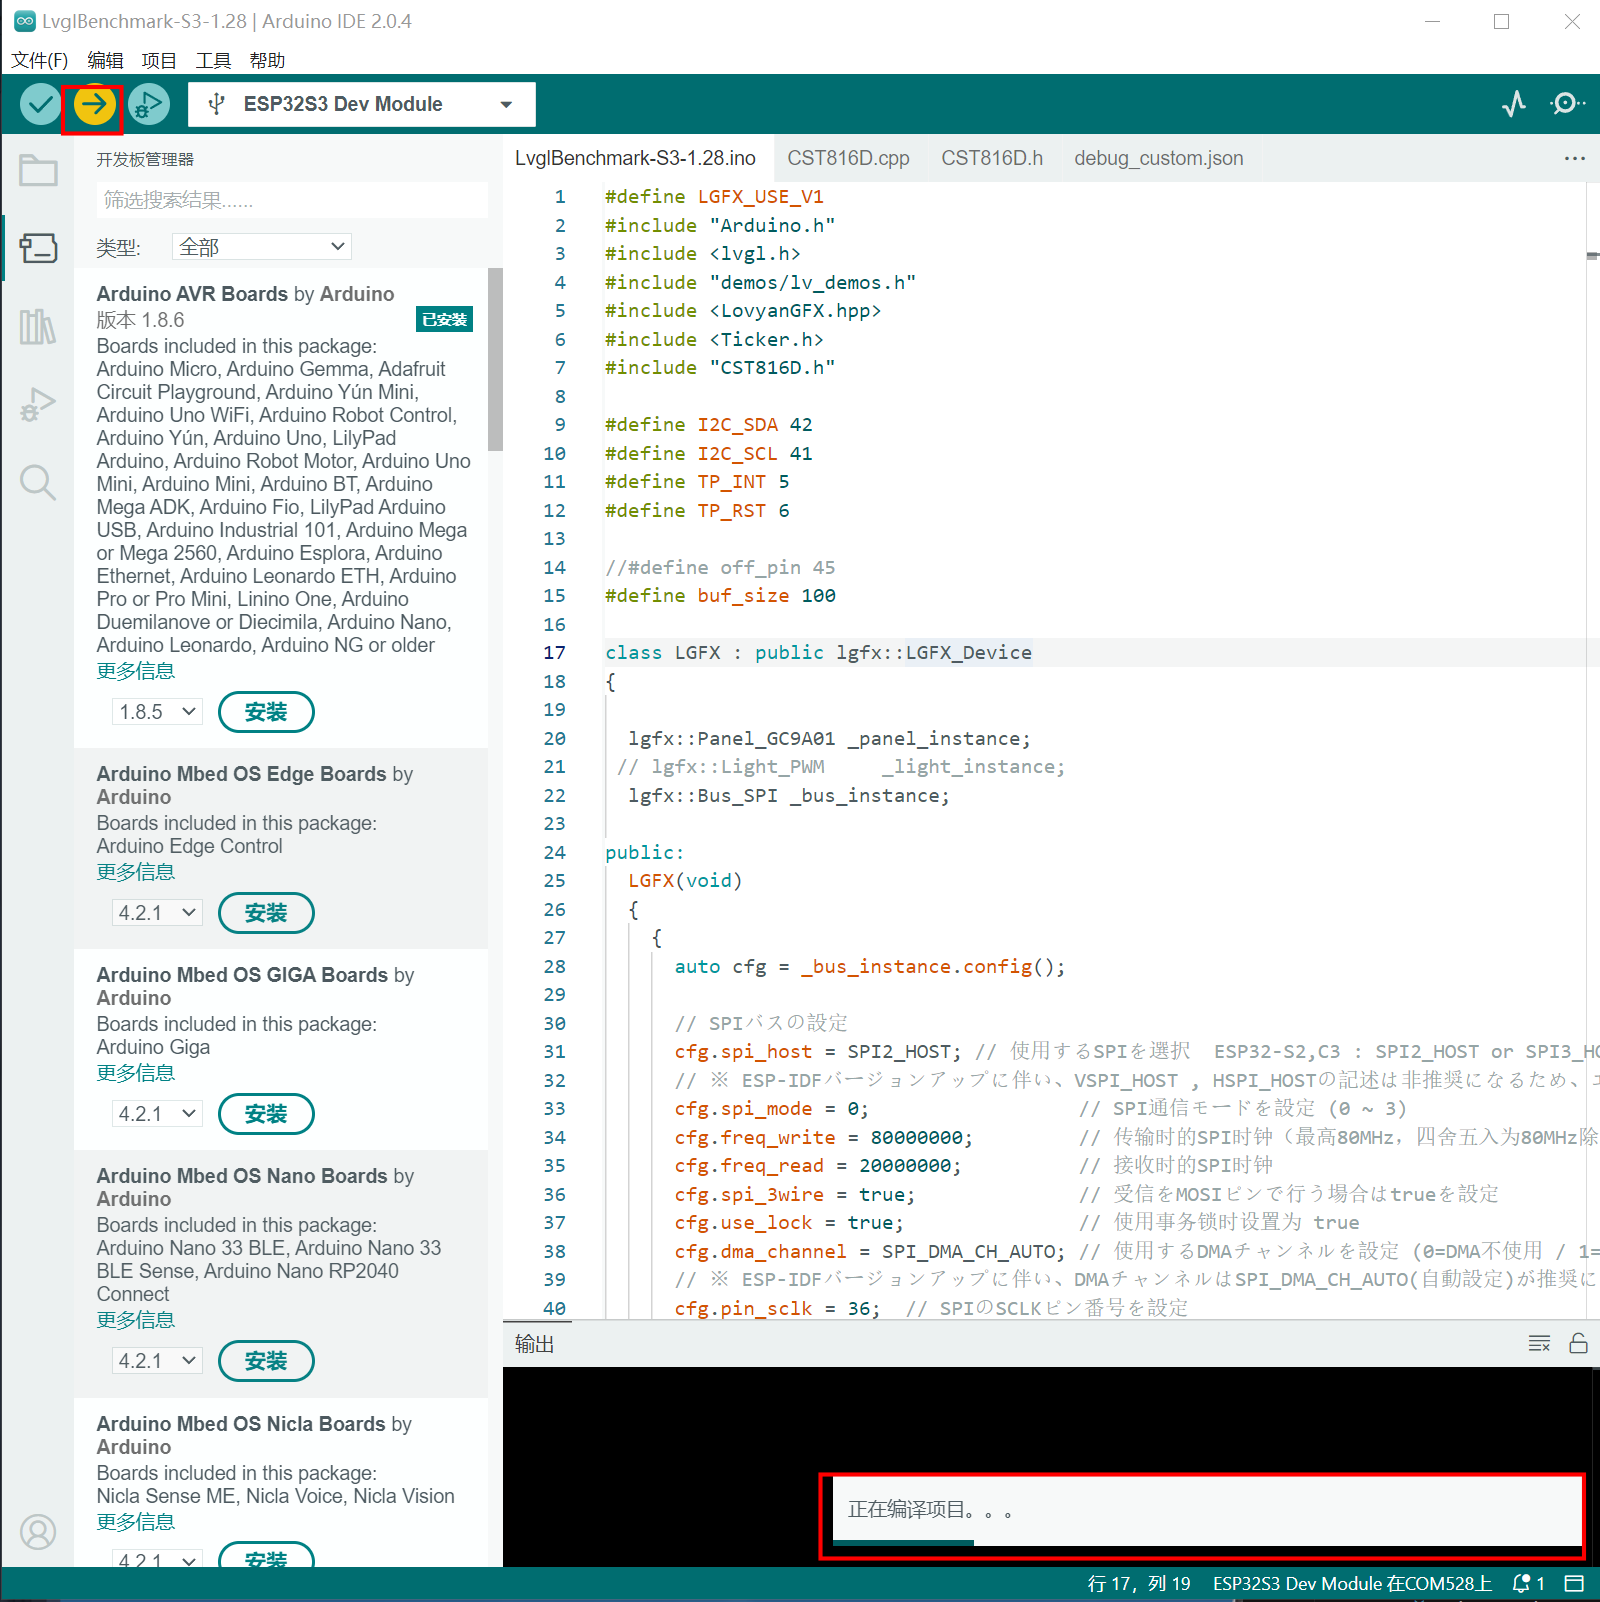Switch to the debug_custom.json tab
This screenshot has width=1600, height=1602.
tap(1159, 158)
